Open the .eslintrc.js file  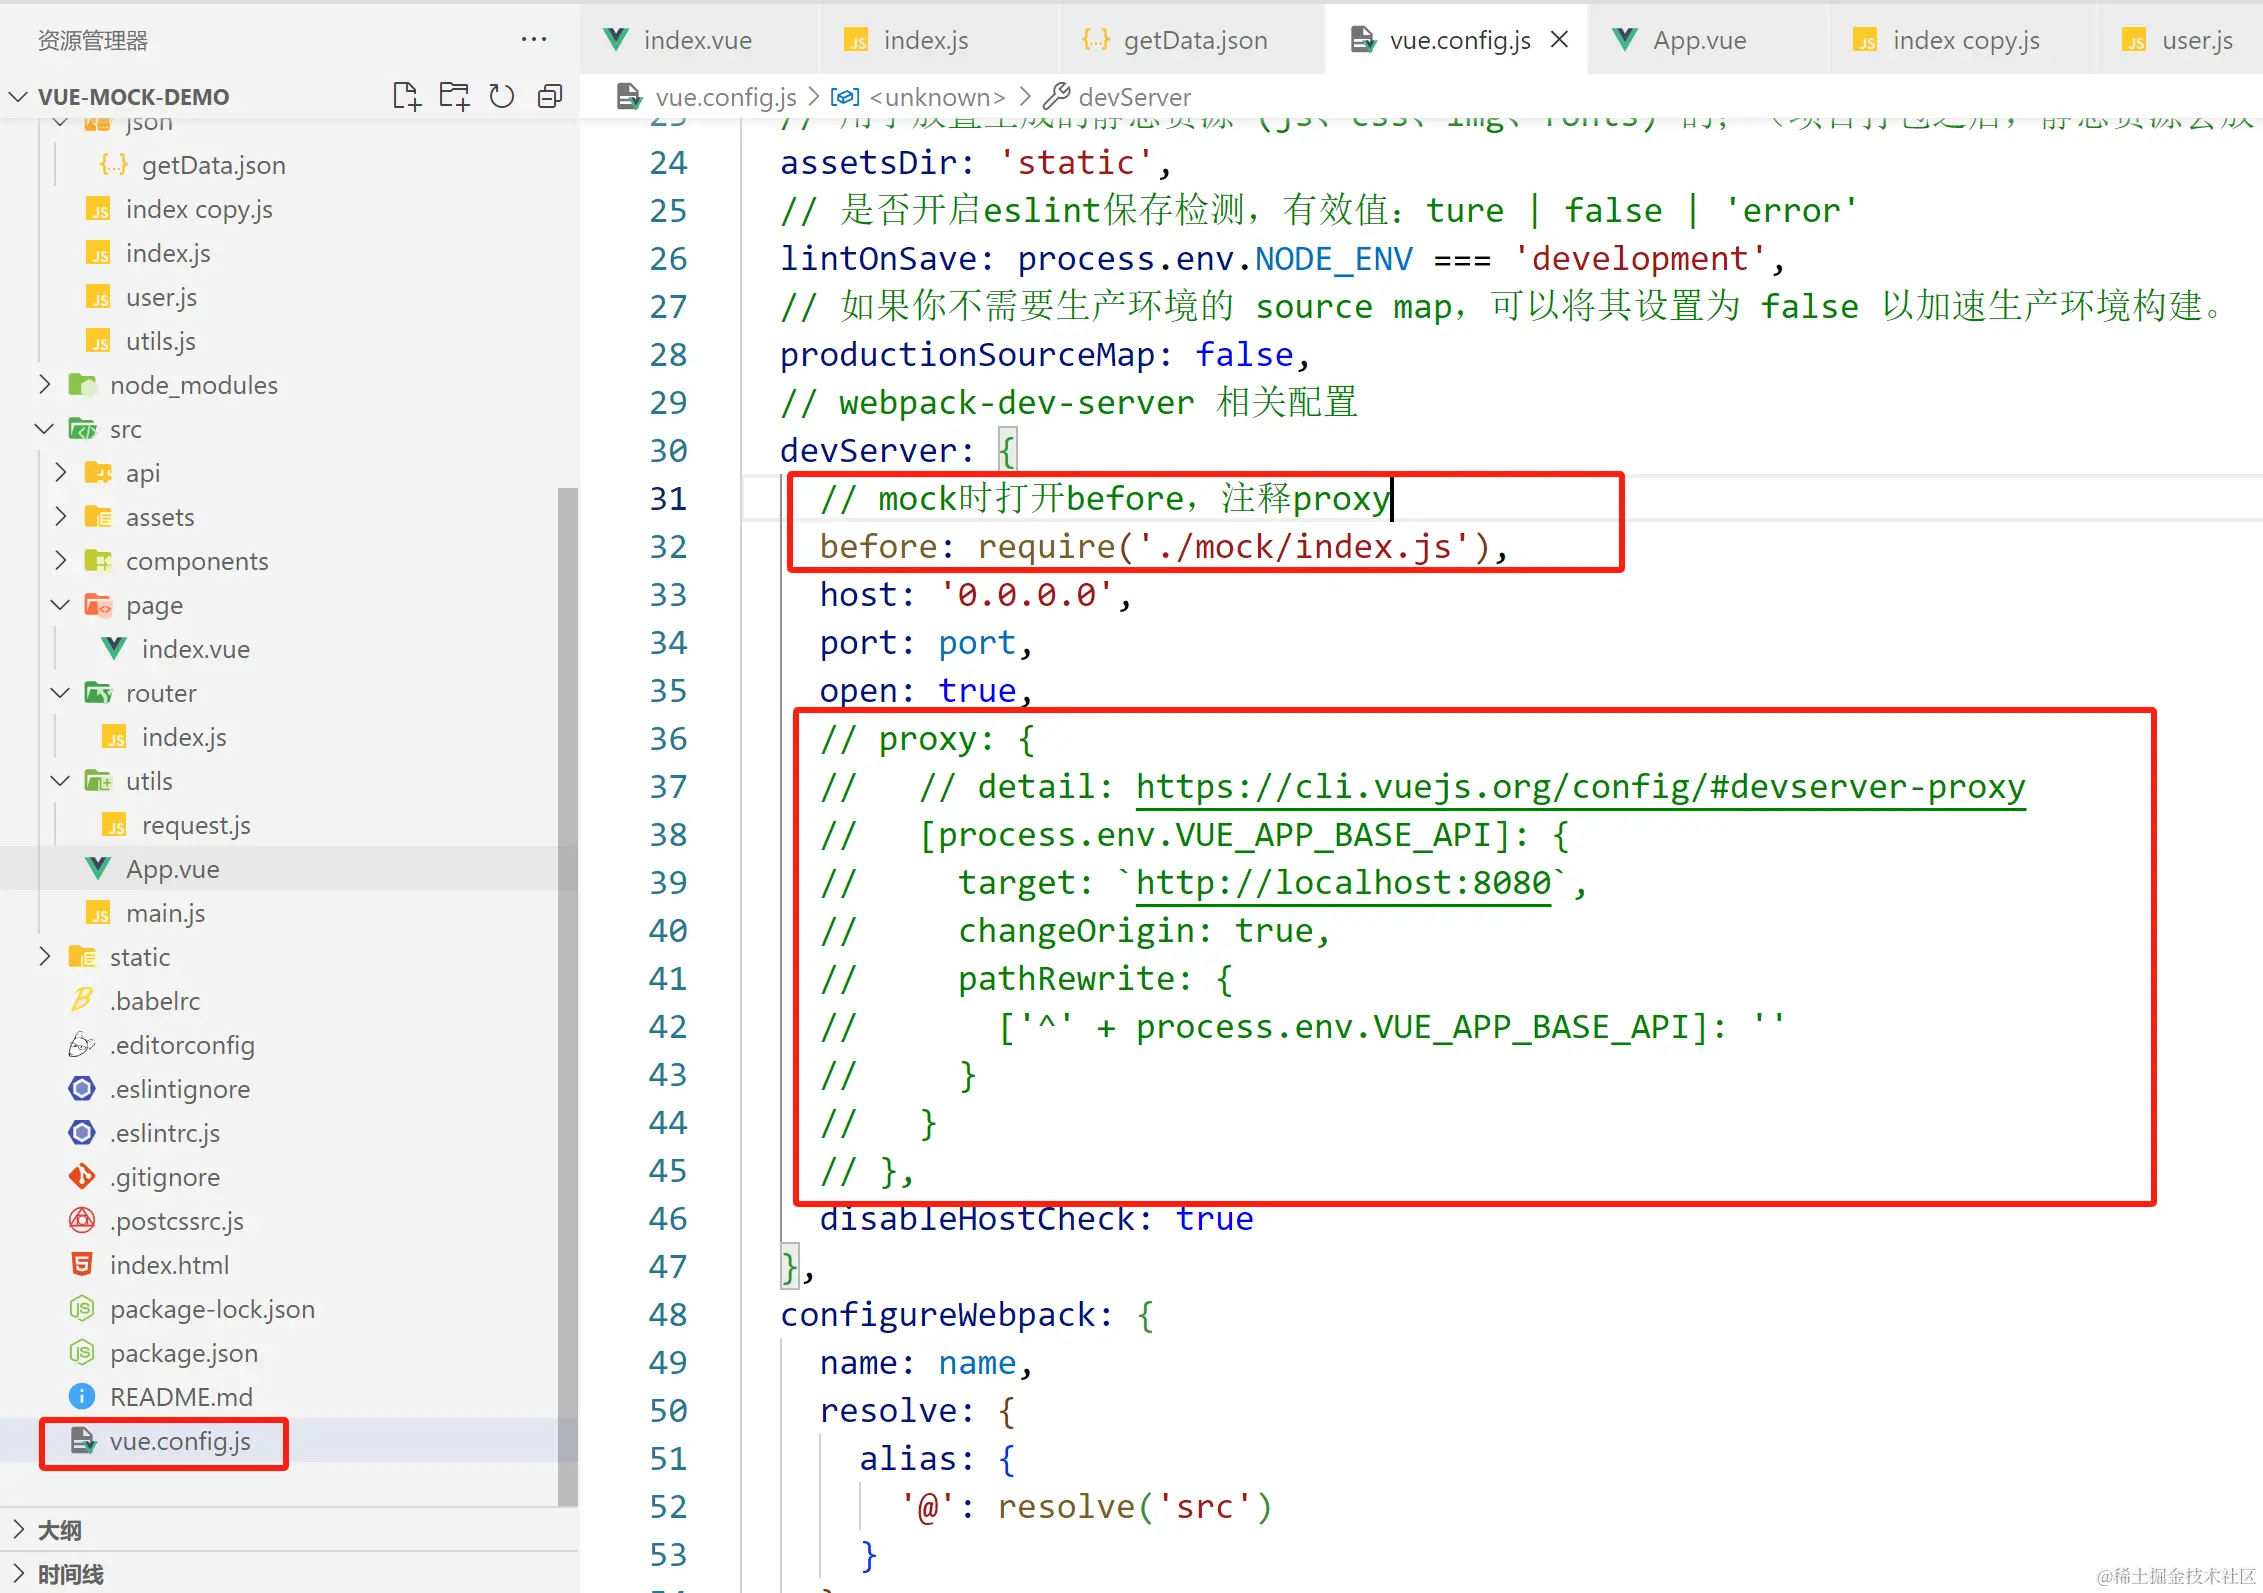click(x=165, y=1133)
